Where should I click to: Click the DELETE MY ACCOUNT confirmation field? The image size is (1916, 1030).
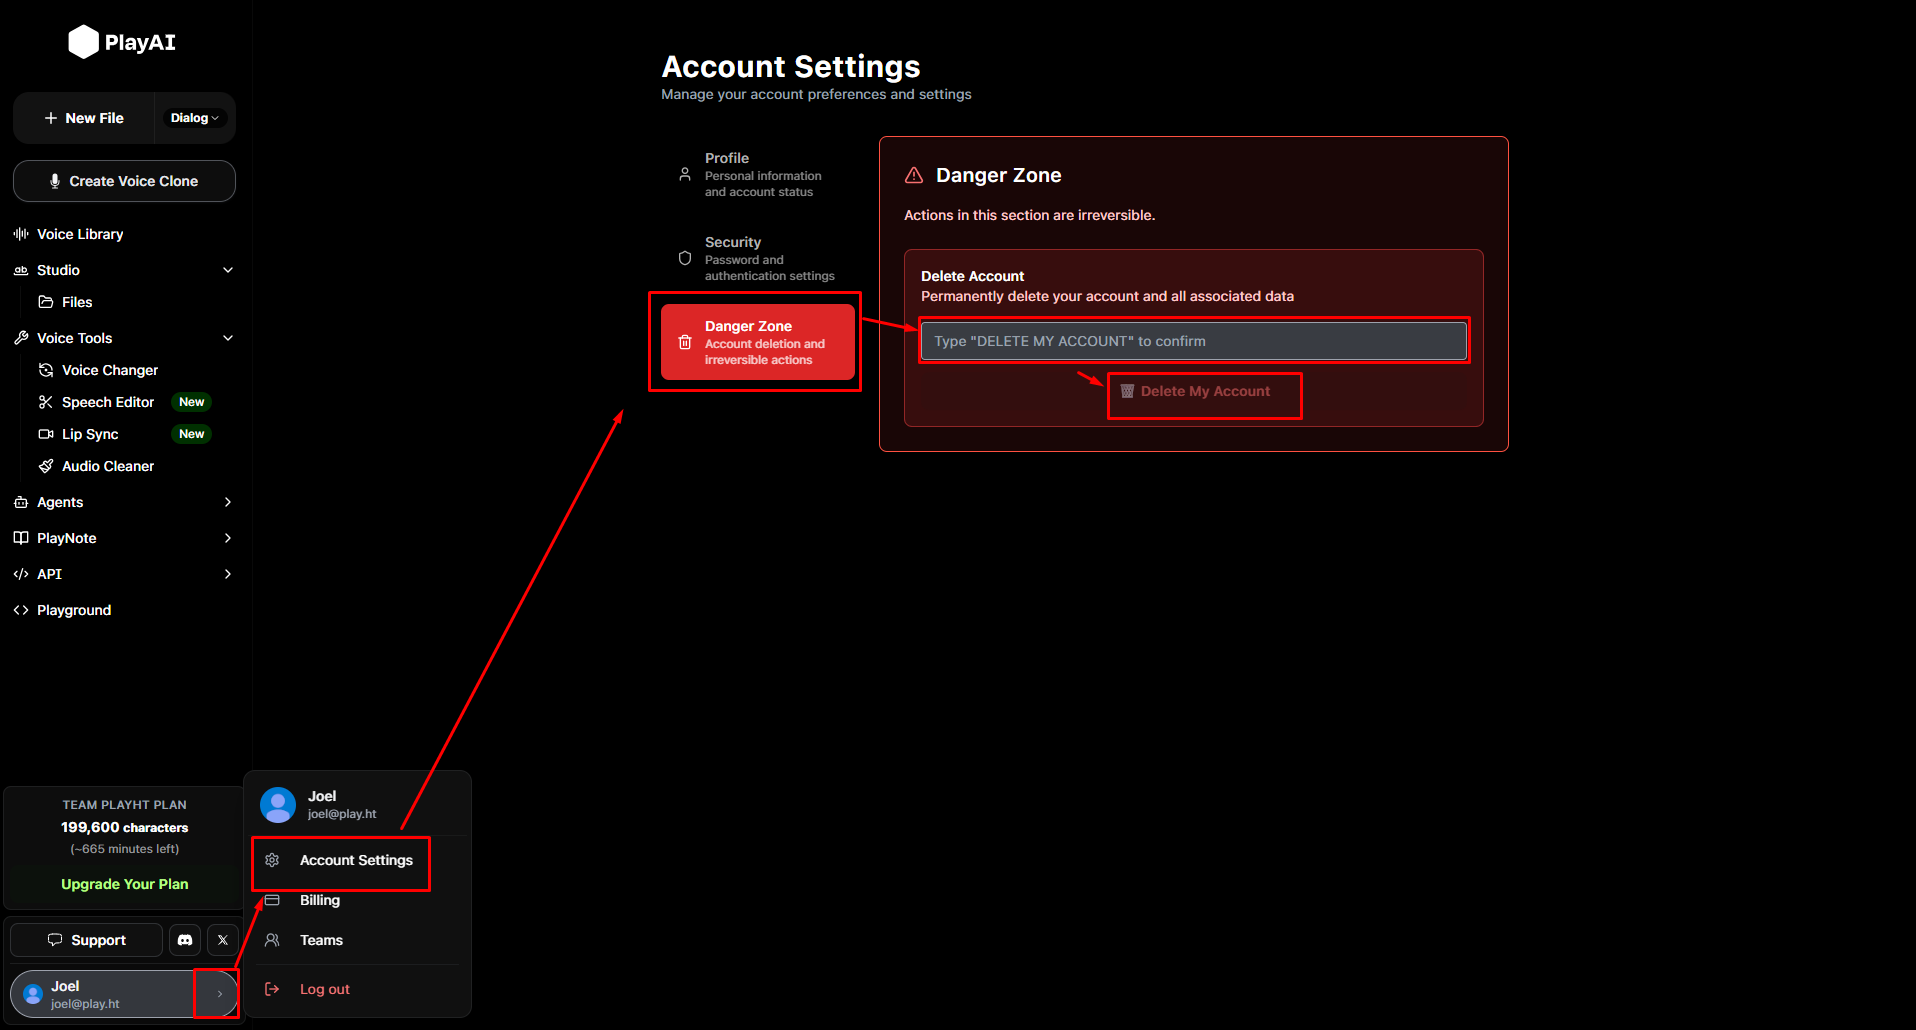click(1193, 341)
